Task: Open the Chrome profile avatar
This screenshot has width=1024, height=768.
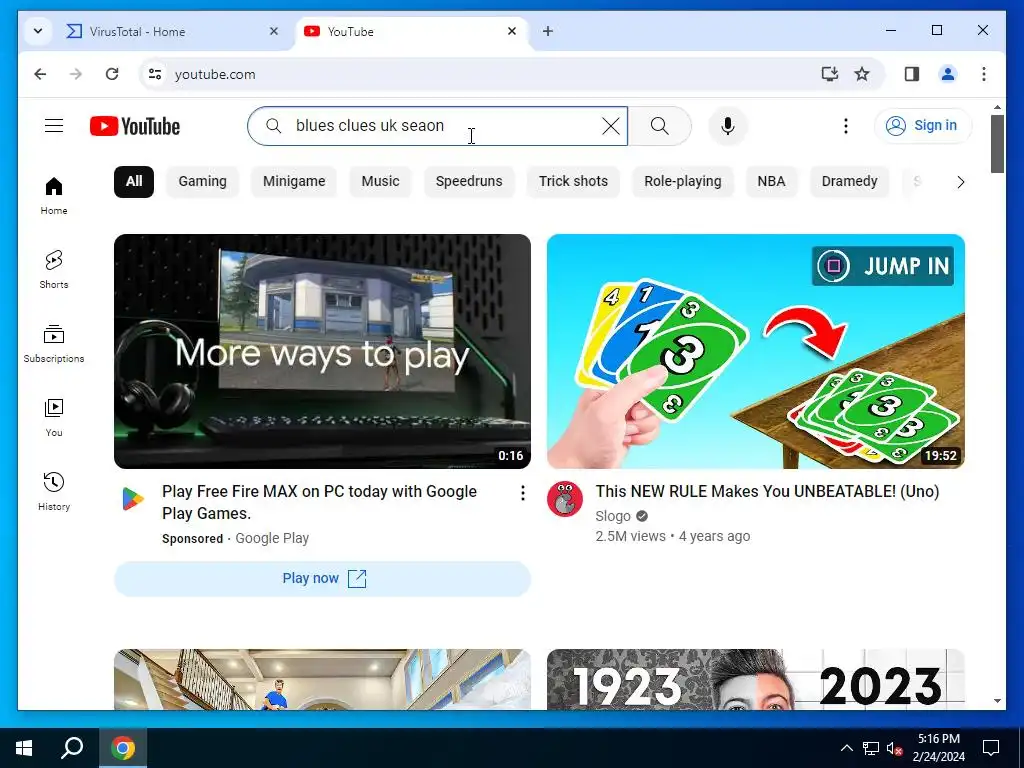Action: pos(948,74)
